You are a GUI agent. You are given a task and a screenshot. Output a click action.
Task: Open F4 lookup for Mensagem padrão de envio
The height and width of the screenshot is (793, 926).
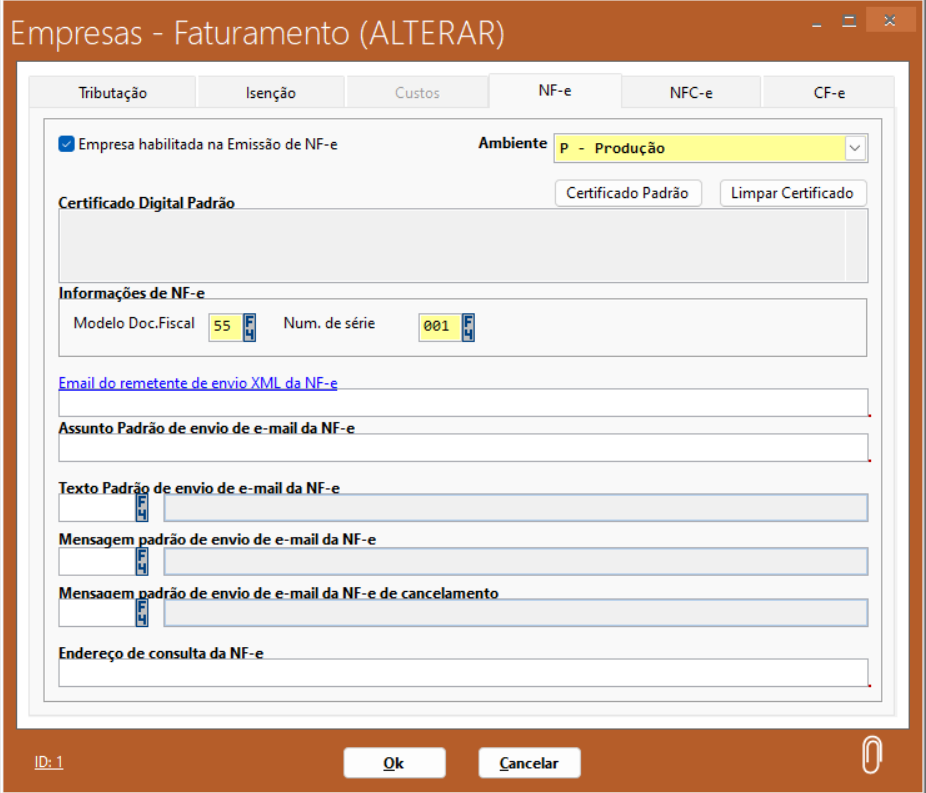(141, 561)
